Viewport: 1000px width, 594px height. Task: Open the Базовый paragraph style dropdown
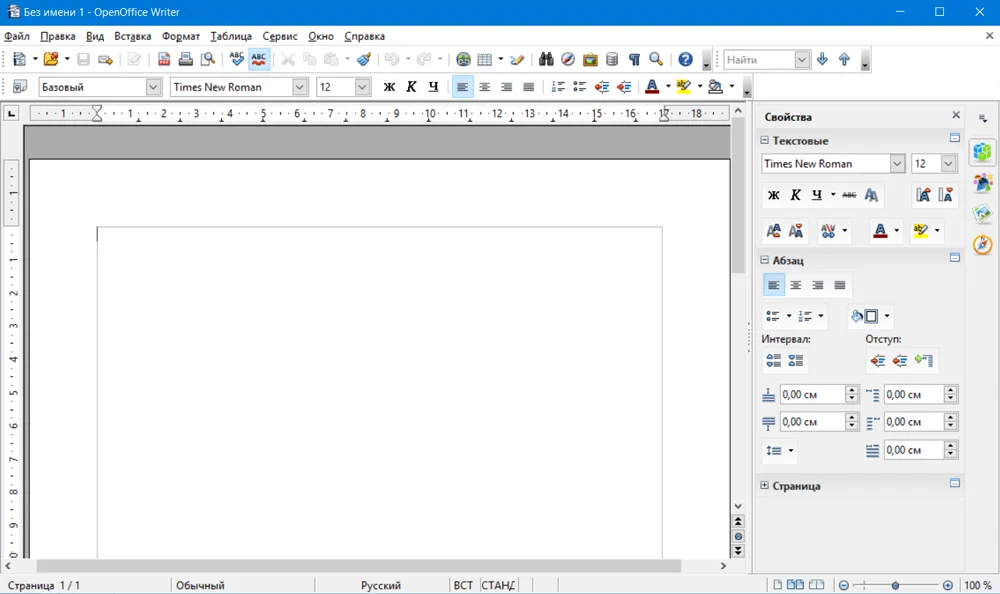tap(153, 87)
